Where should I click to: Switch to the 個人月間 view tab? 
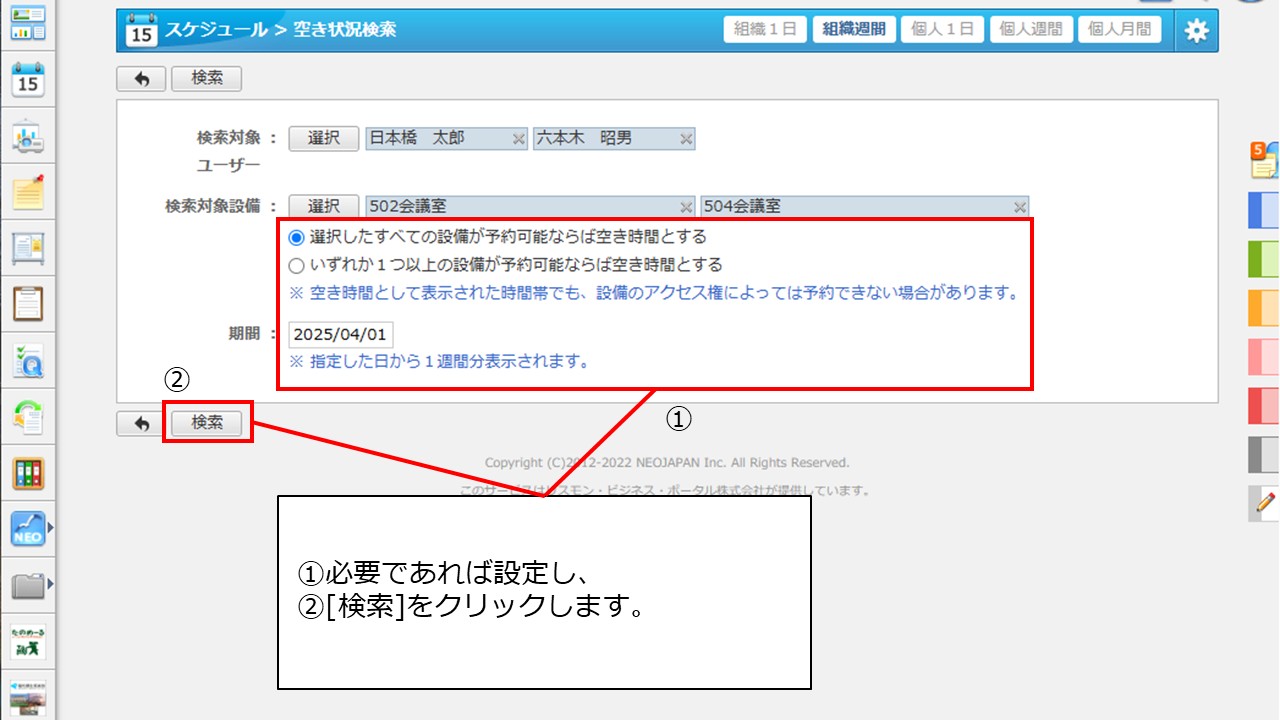(x=1119, y=29)
